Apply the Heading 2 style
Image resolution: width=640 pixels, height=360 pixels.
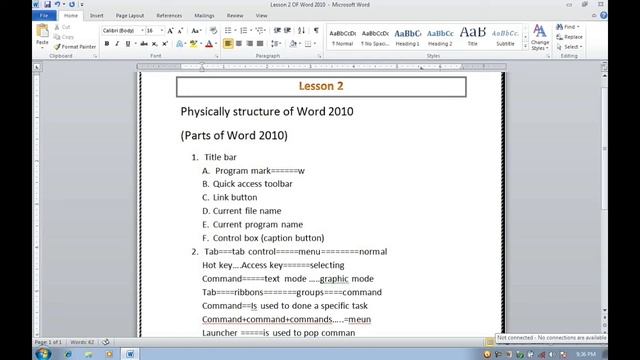[440, 37]
